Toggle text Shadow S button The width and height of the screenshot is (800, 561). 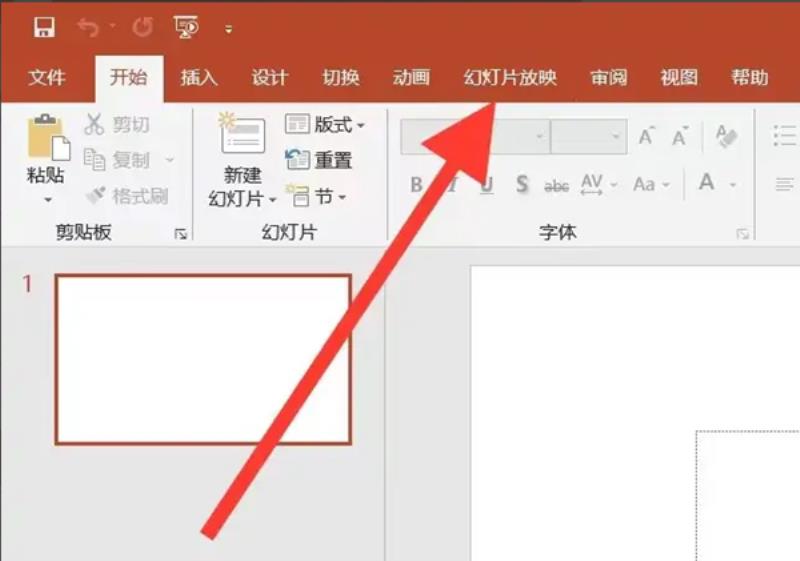click(x=521, y=184)
